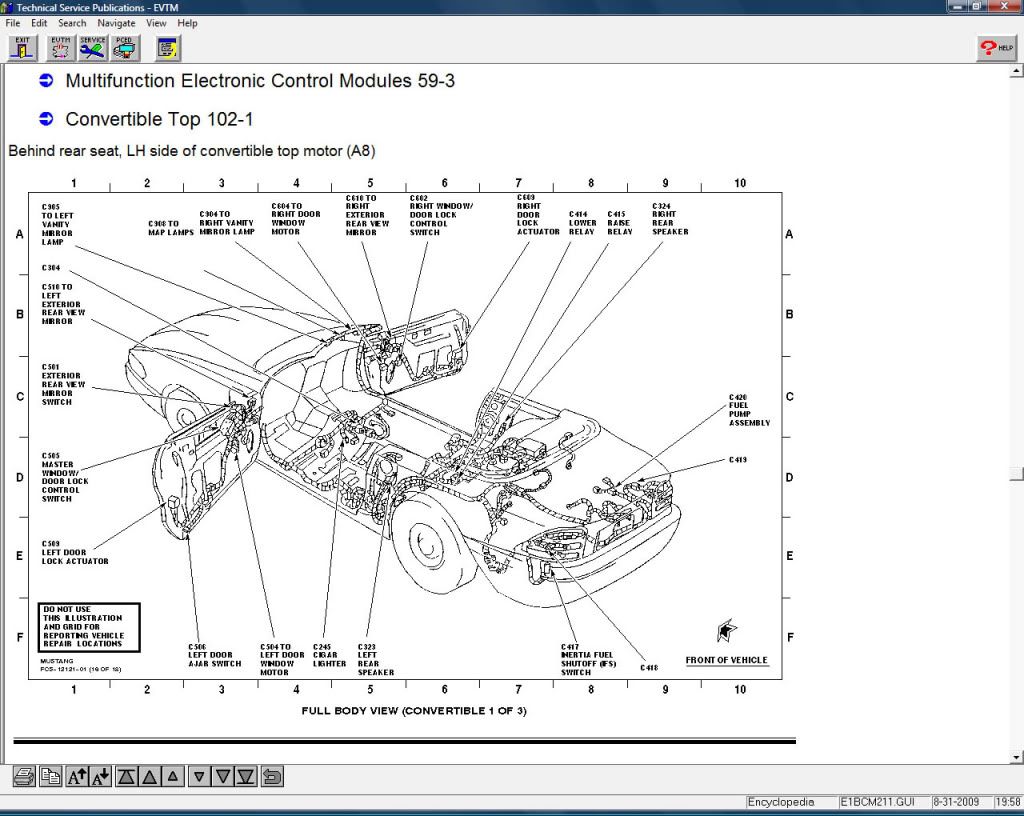Screen dimensions: 1024x816
Task: Zoom out with the smallest down-triangle button
Action: pos(199,776)
